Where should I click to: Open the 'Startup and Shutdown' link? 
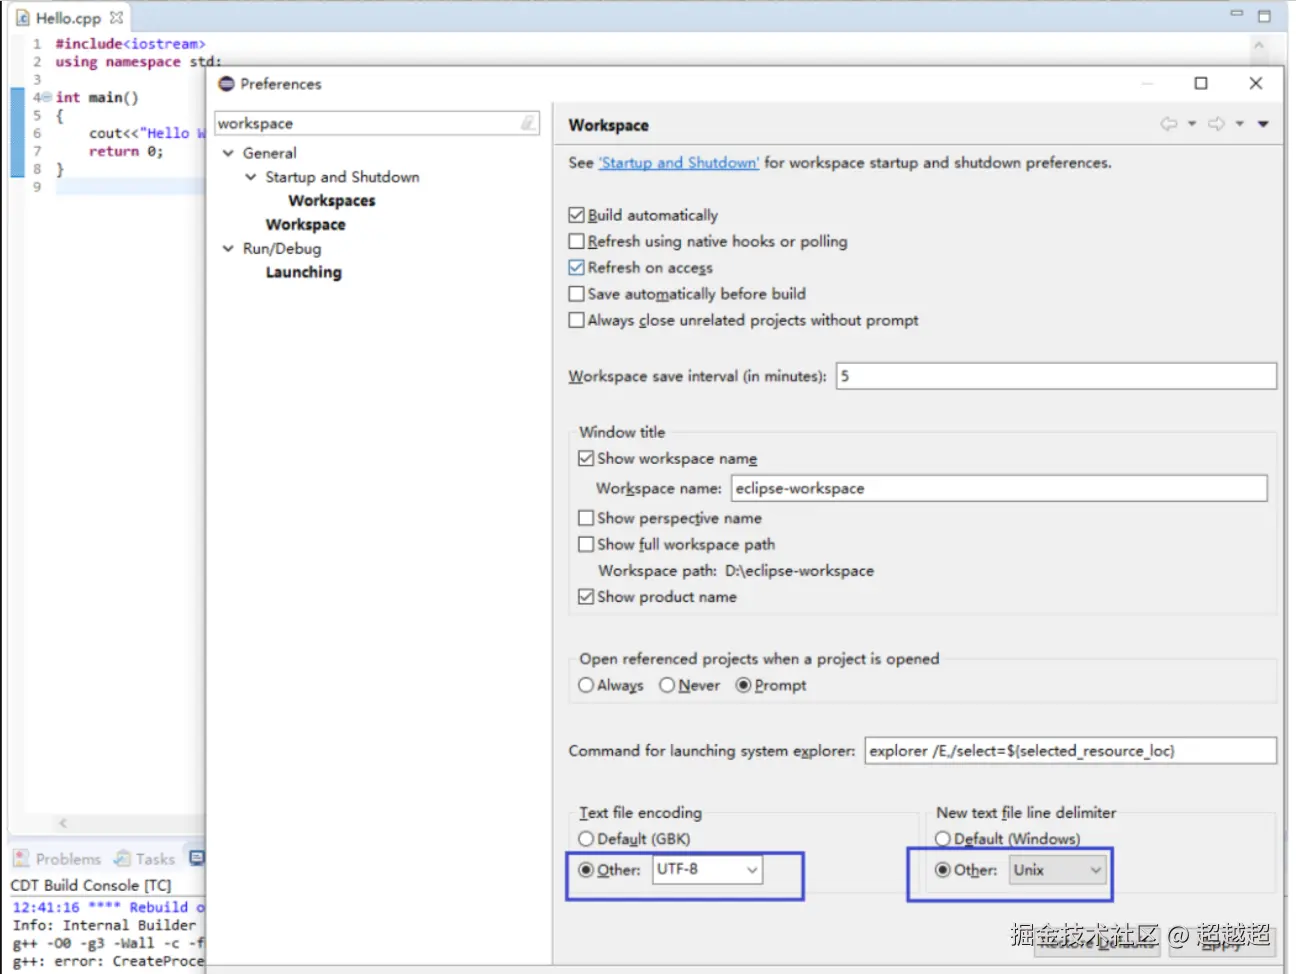(x=679, y=163)
